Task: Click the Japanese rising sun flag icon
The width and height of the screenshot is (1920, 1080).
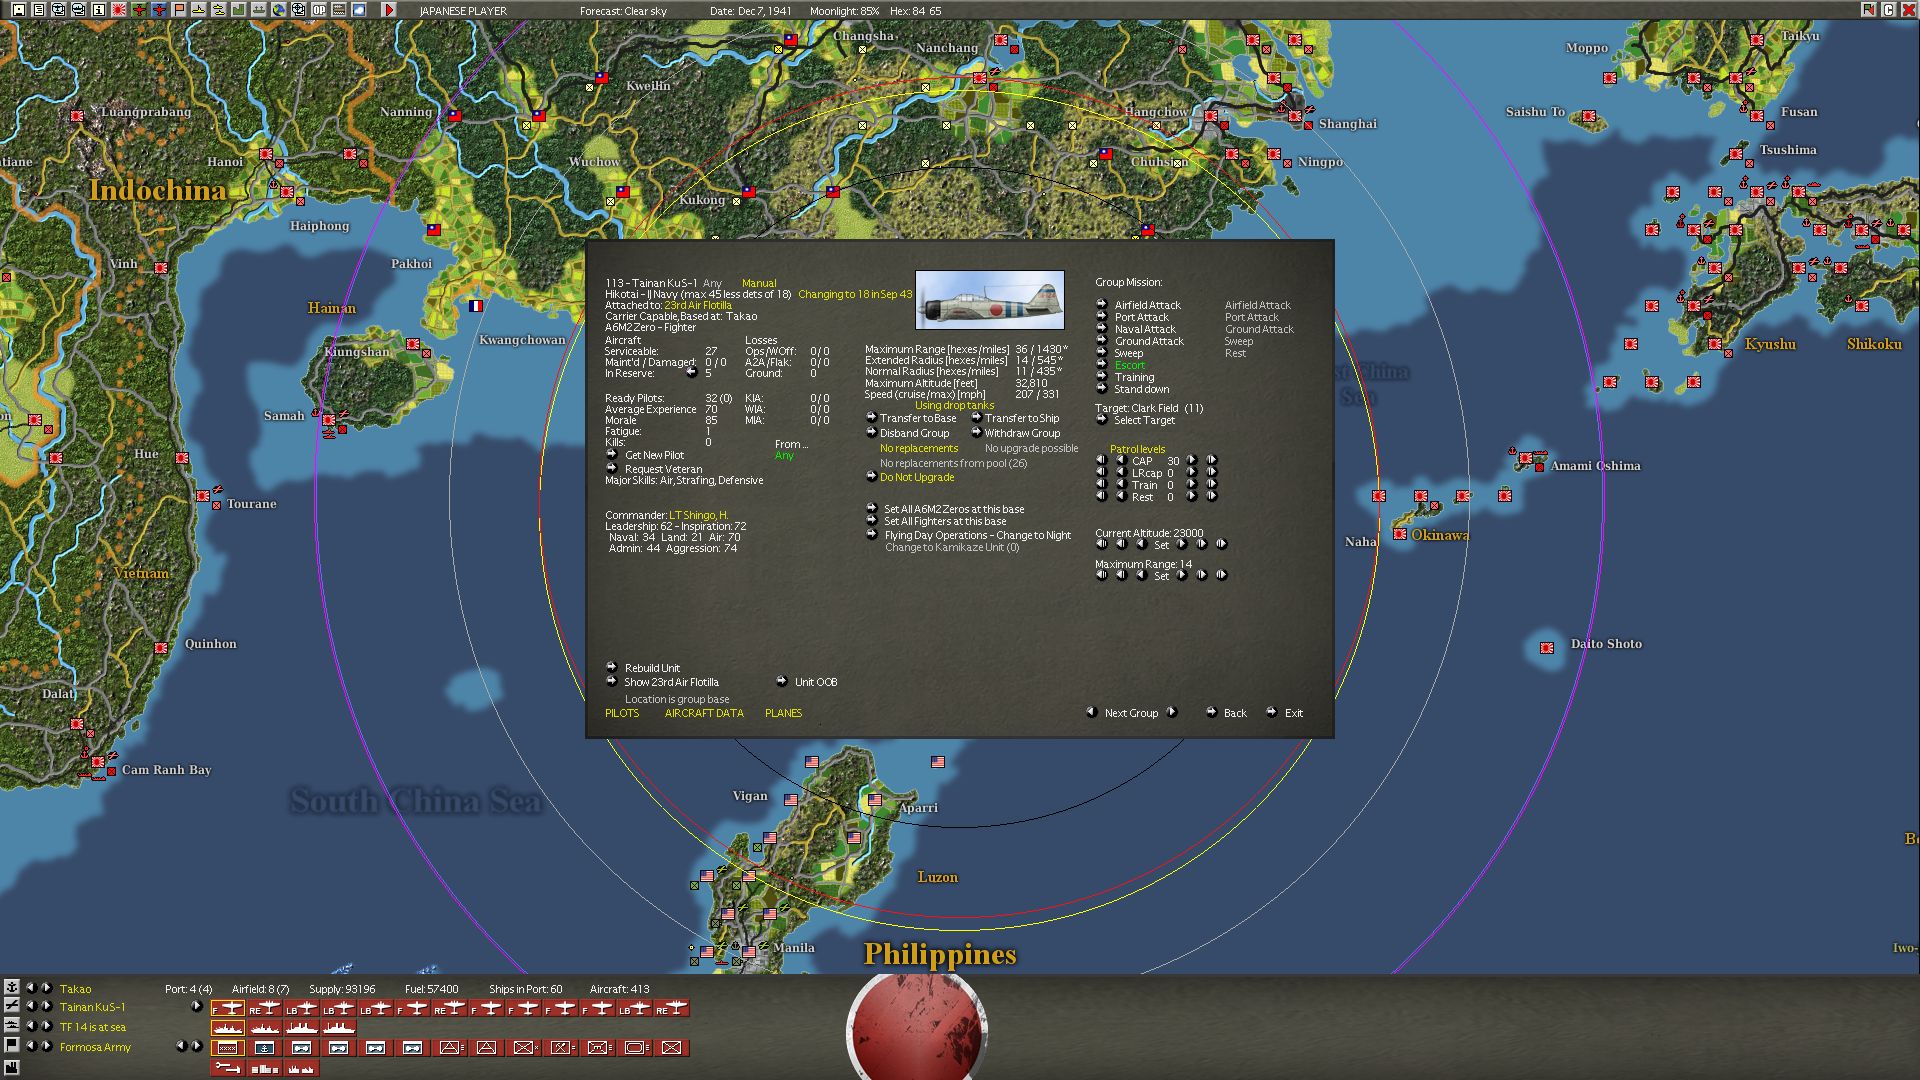Action: coord(119,10)
